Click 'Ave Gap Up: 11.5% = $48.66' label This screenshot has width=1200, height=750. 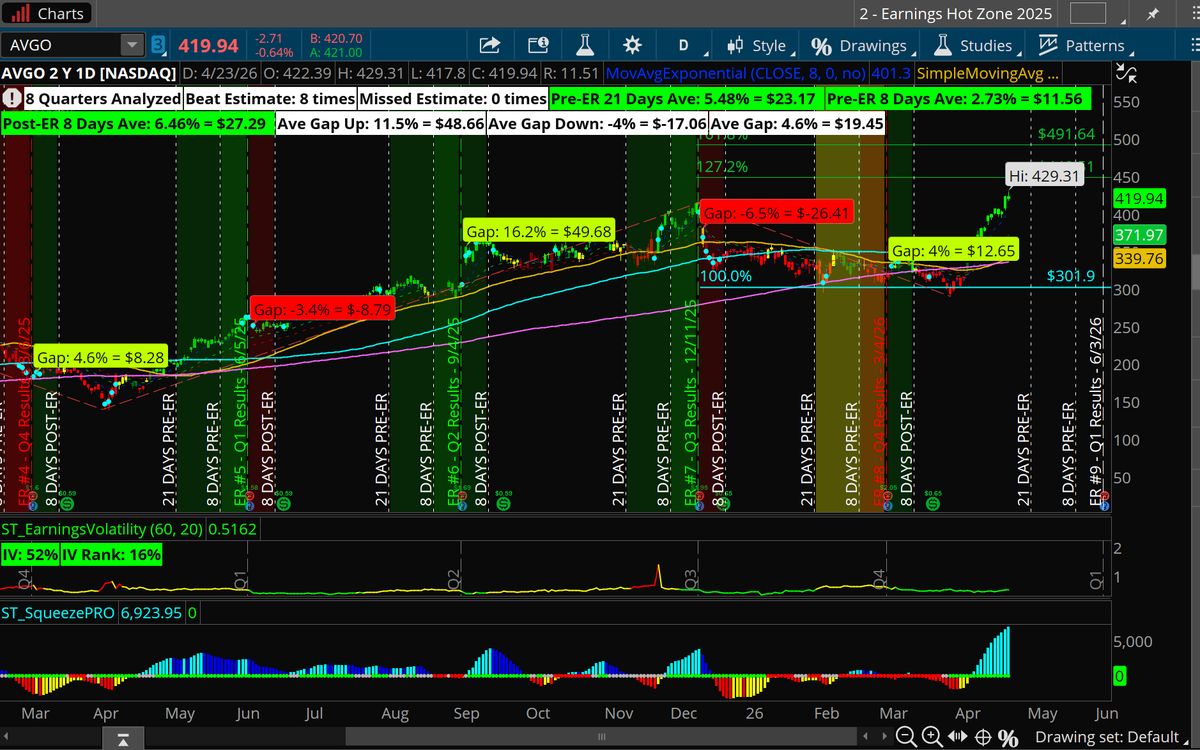[380, 123]
